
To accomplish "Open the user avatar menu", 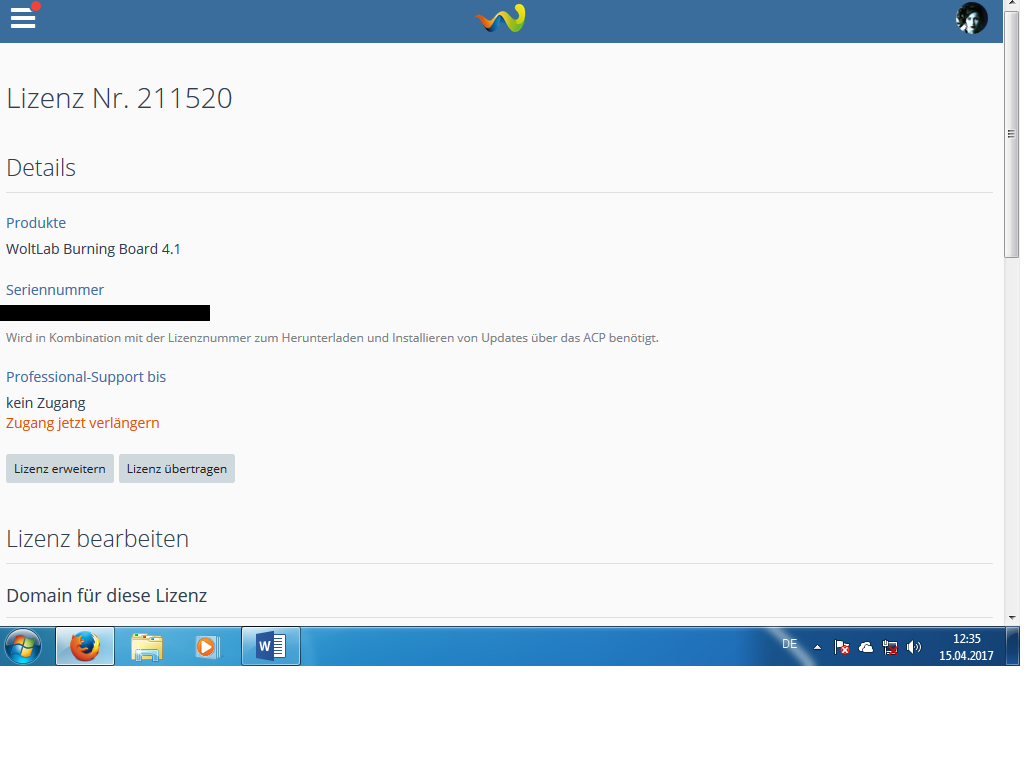I will click(x=971, y=18).
